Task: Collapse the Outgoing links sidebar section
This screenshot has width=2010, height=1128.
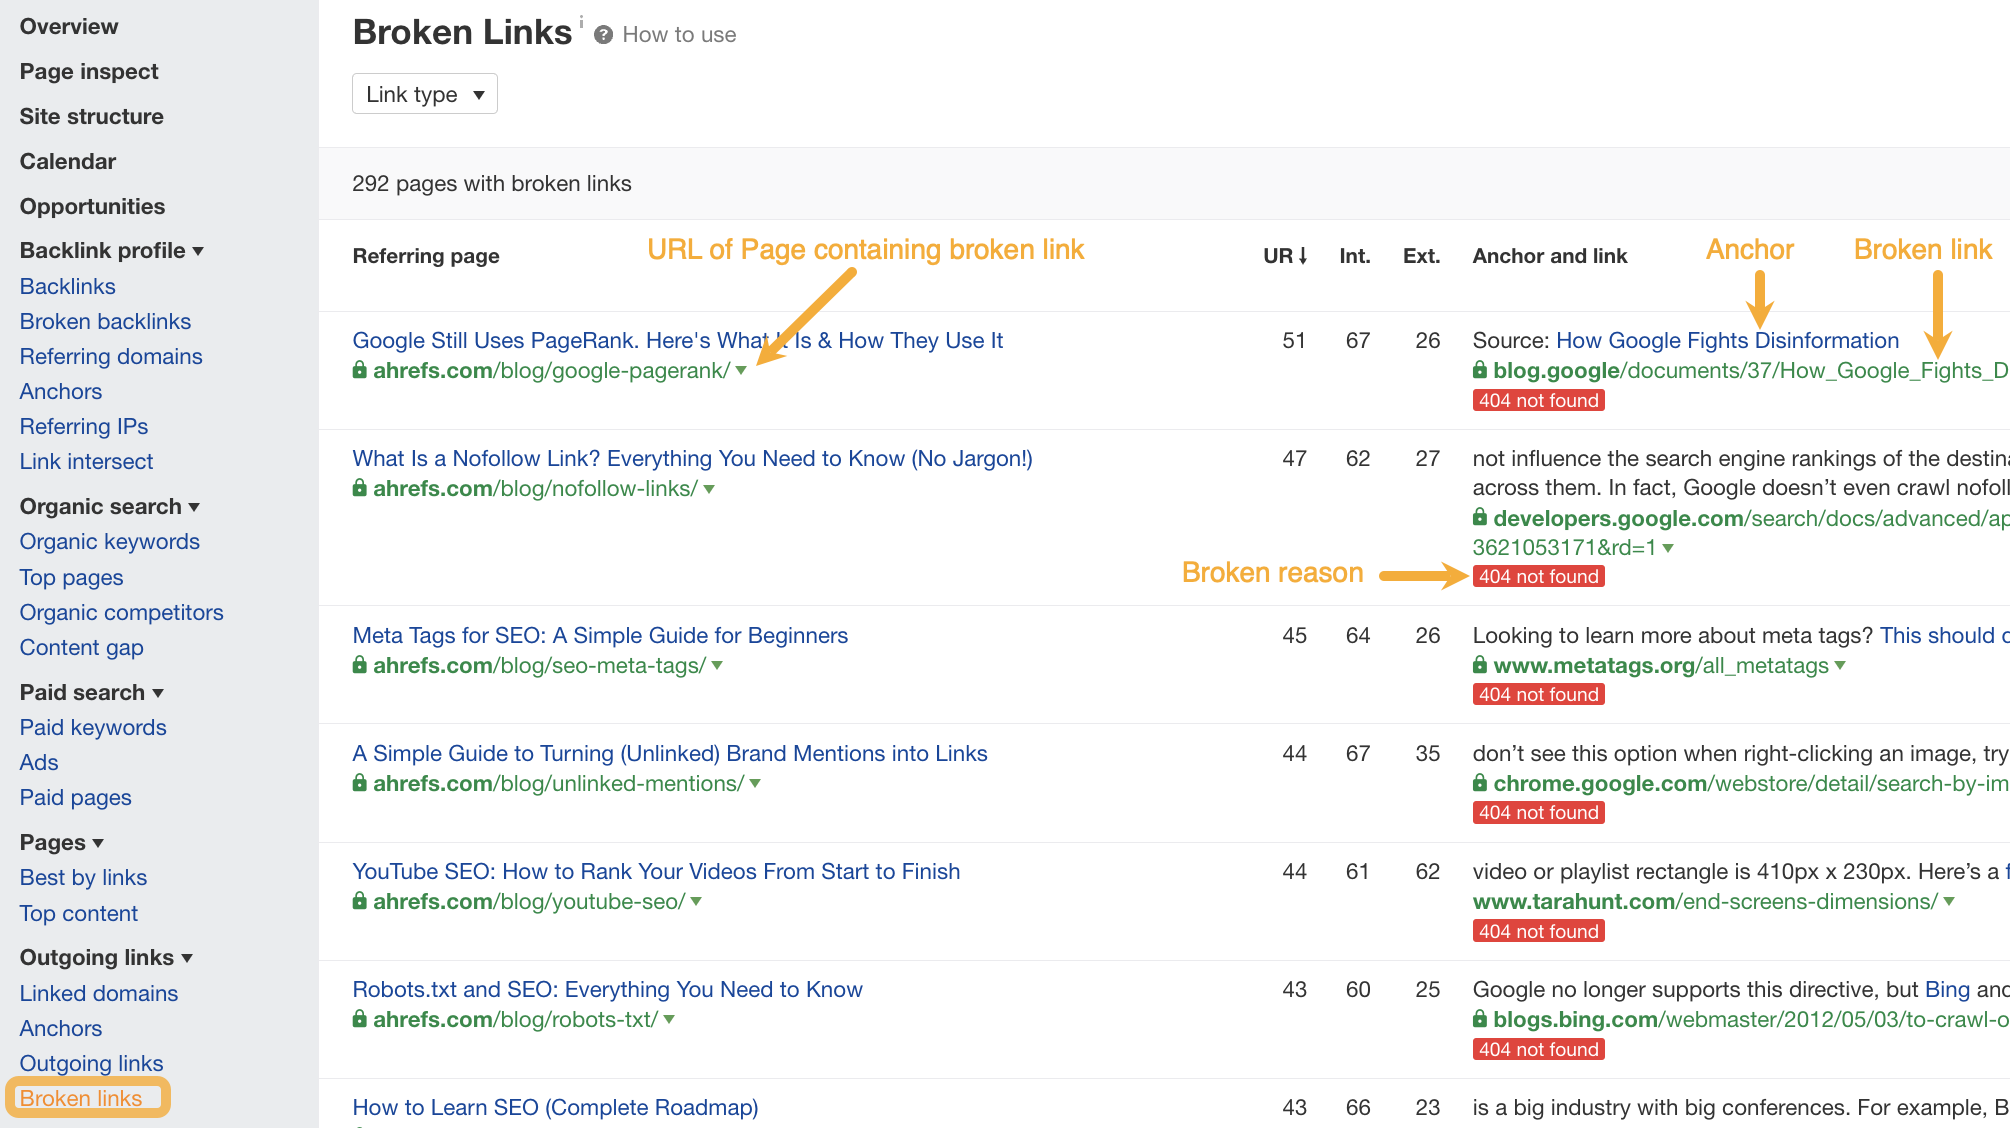Action: (188, 958)
